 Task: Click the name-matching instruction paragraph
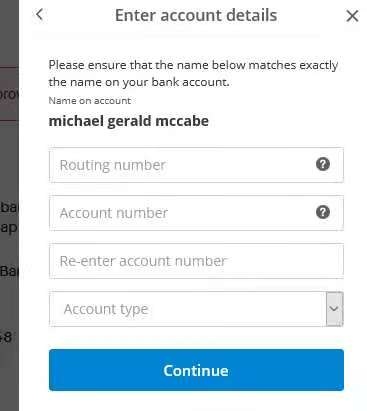[193, 73]
